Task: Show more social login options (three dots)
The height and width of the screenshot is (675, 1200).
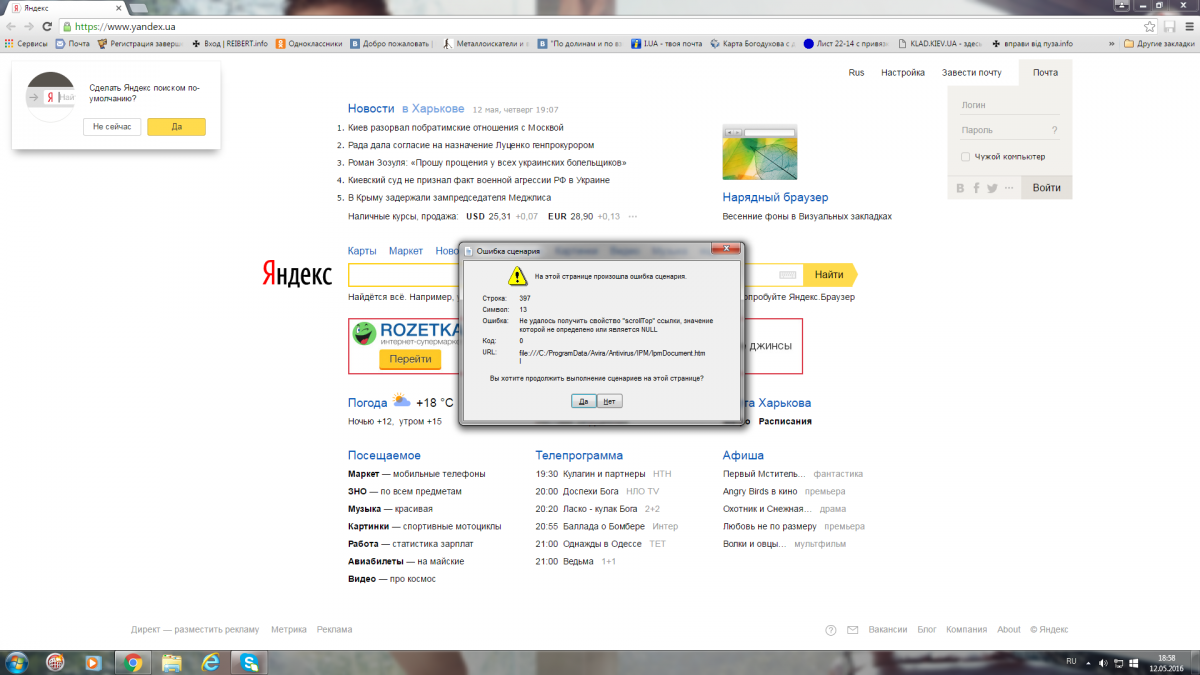Action: pyautogui.click(x=1009, y=188)
